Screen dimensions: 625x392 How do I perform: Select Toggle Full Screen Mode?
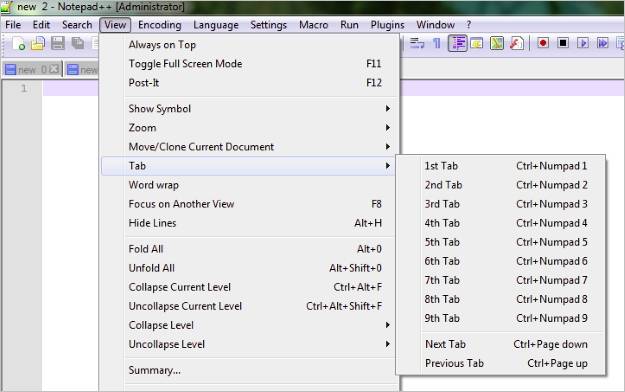coord(248,64)
